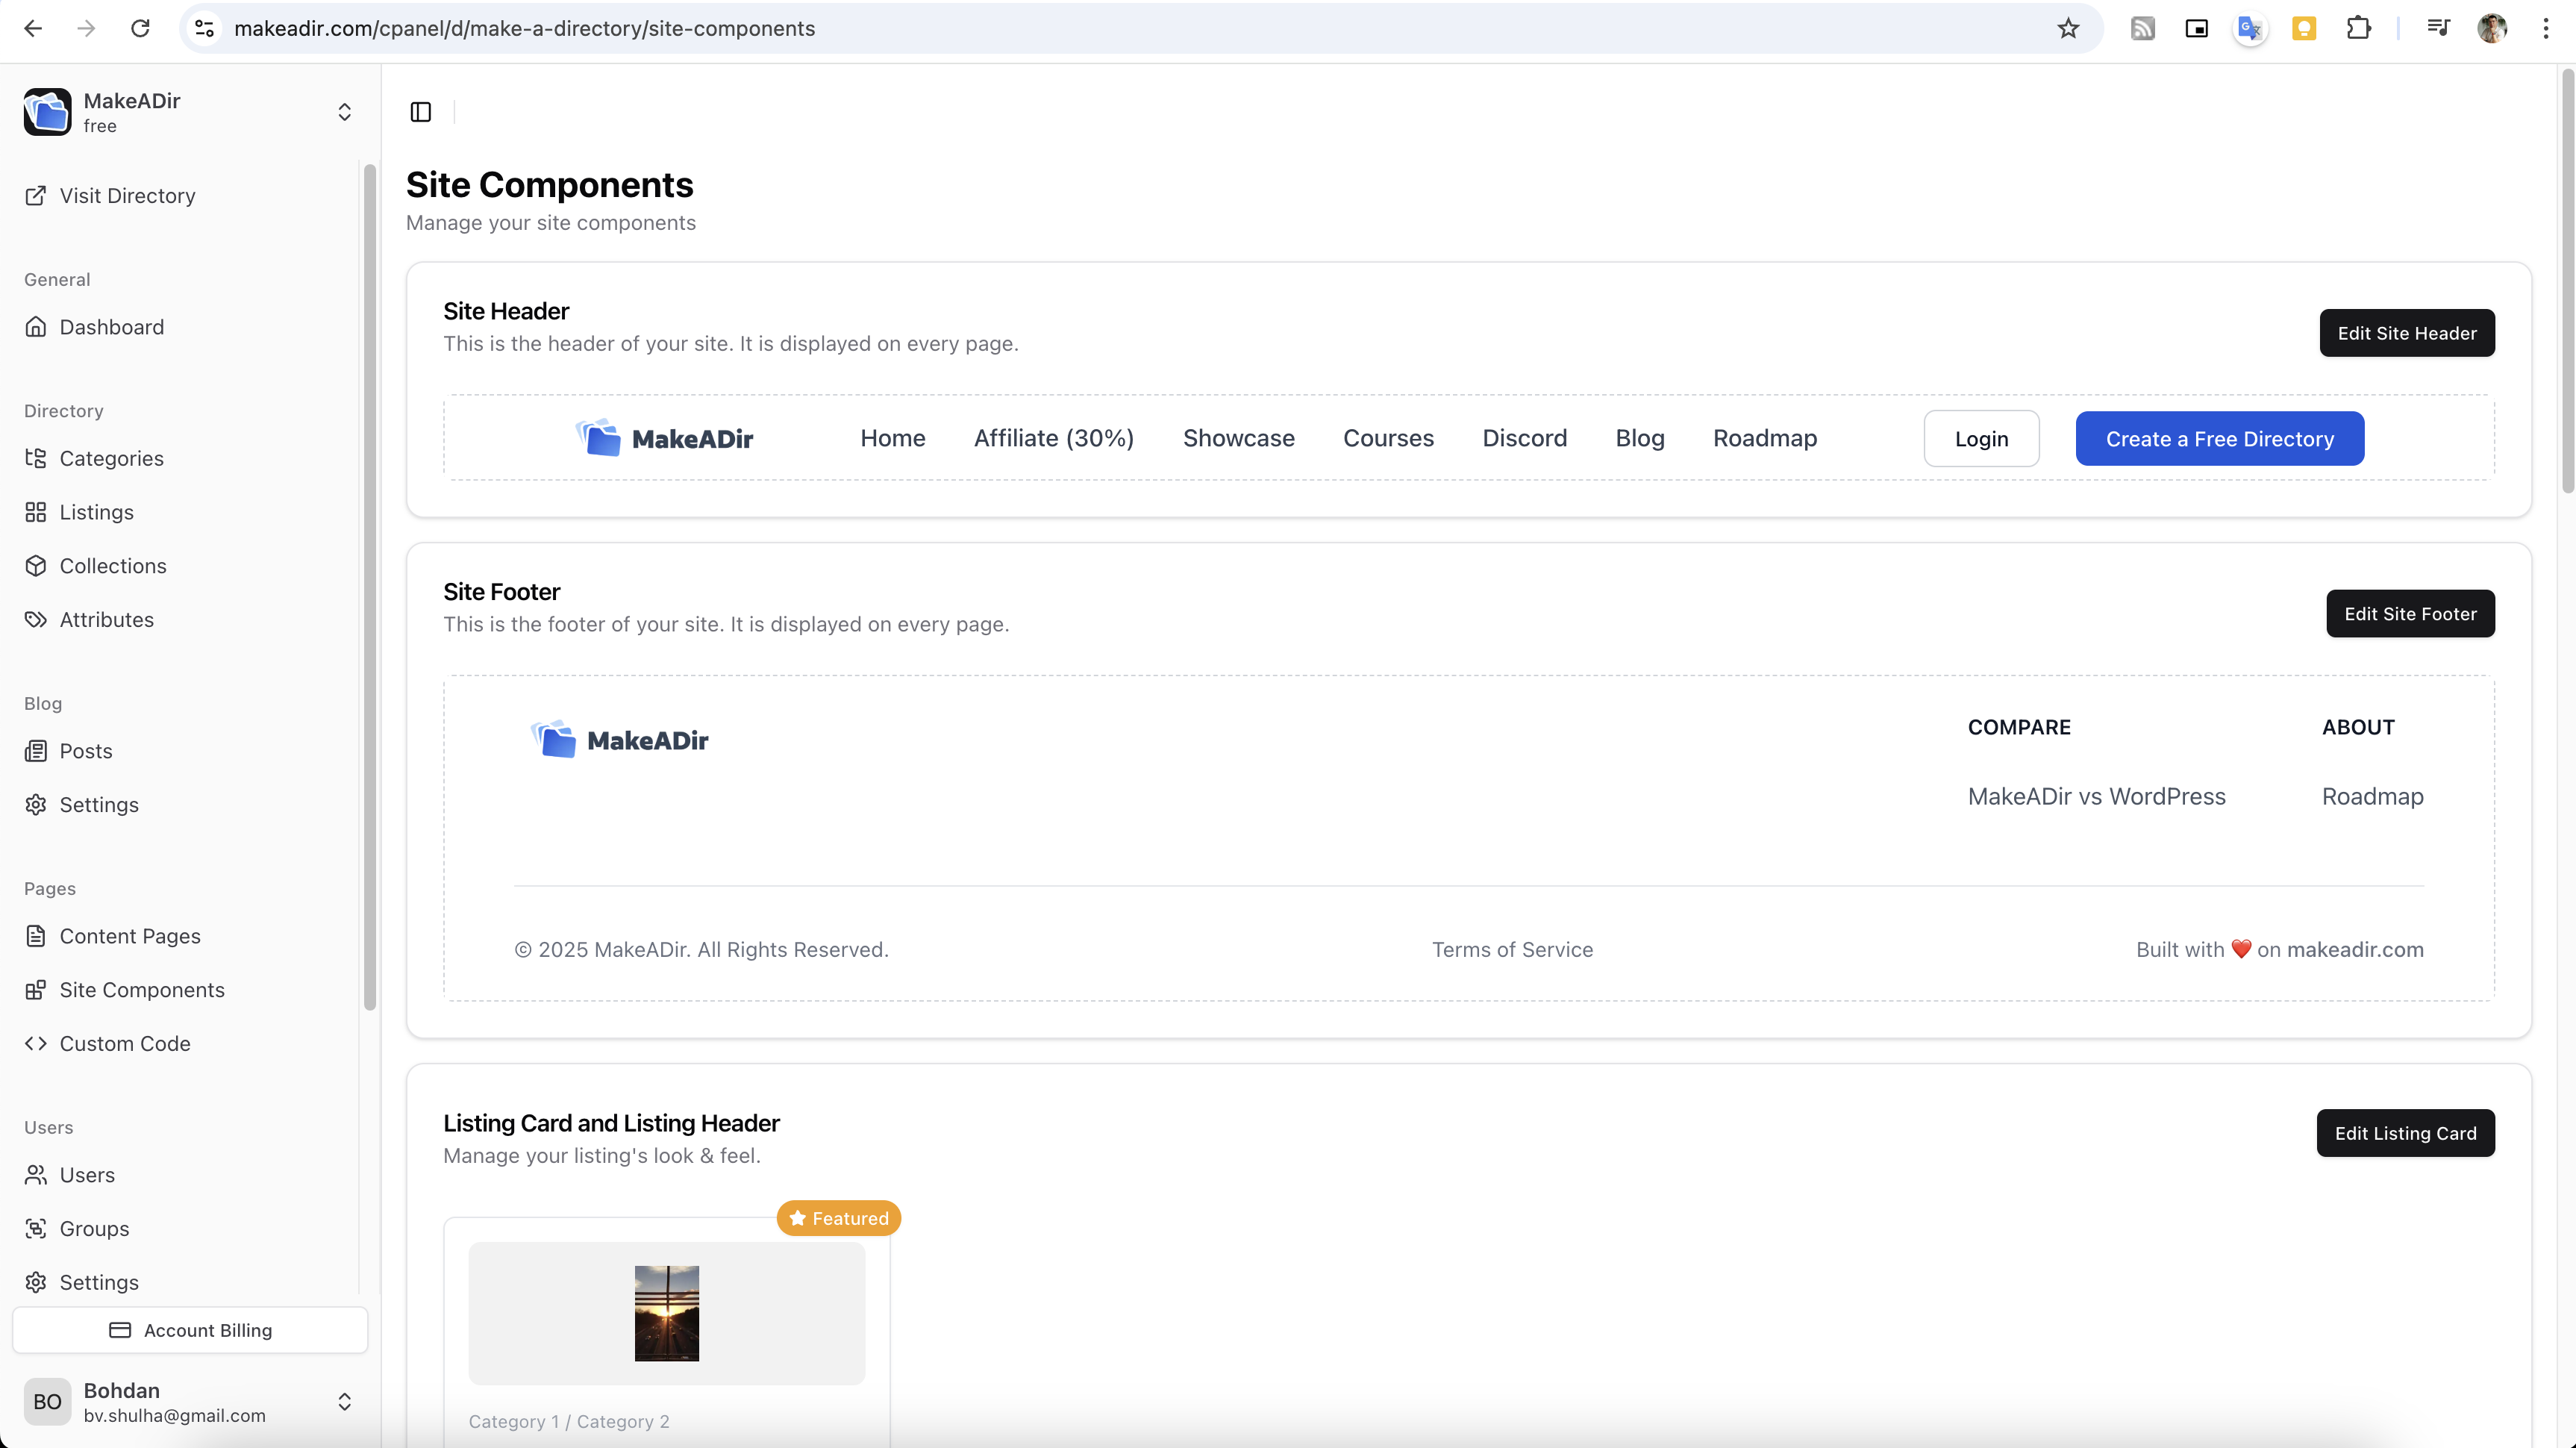Screen dimensions: 2576x1448
Task: Open the Chrome three-dot menu
Action: 2545,28
